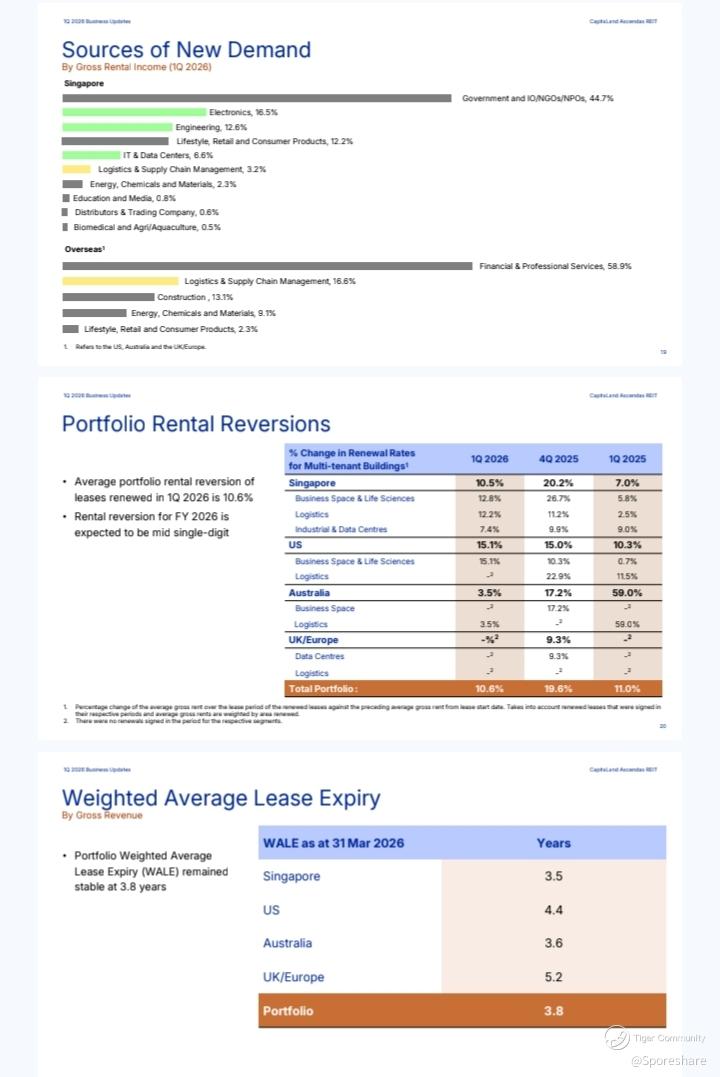
Task: Click the "Portfolio Rental Reversions" slide title
Action: pos(196,424)
